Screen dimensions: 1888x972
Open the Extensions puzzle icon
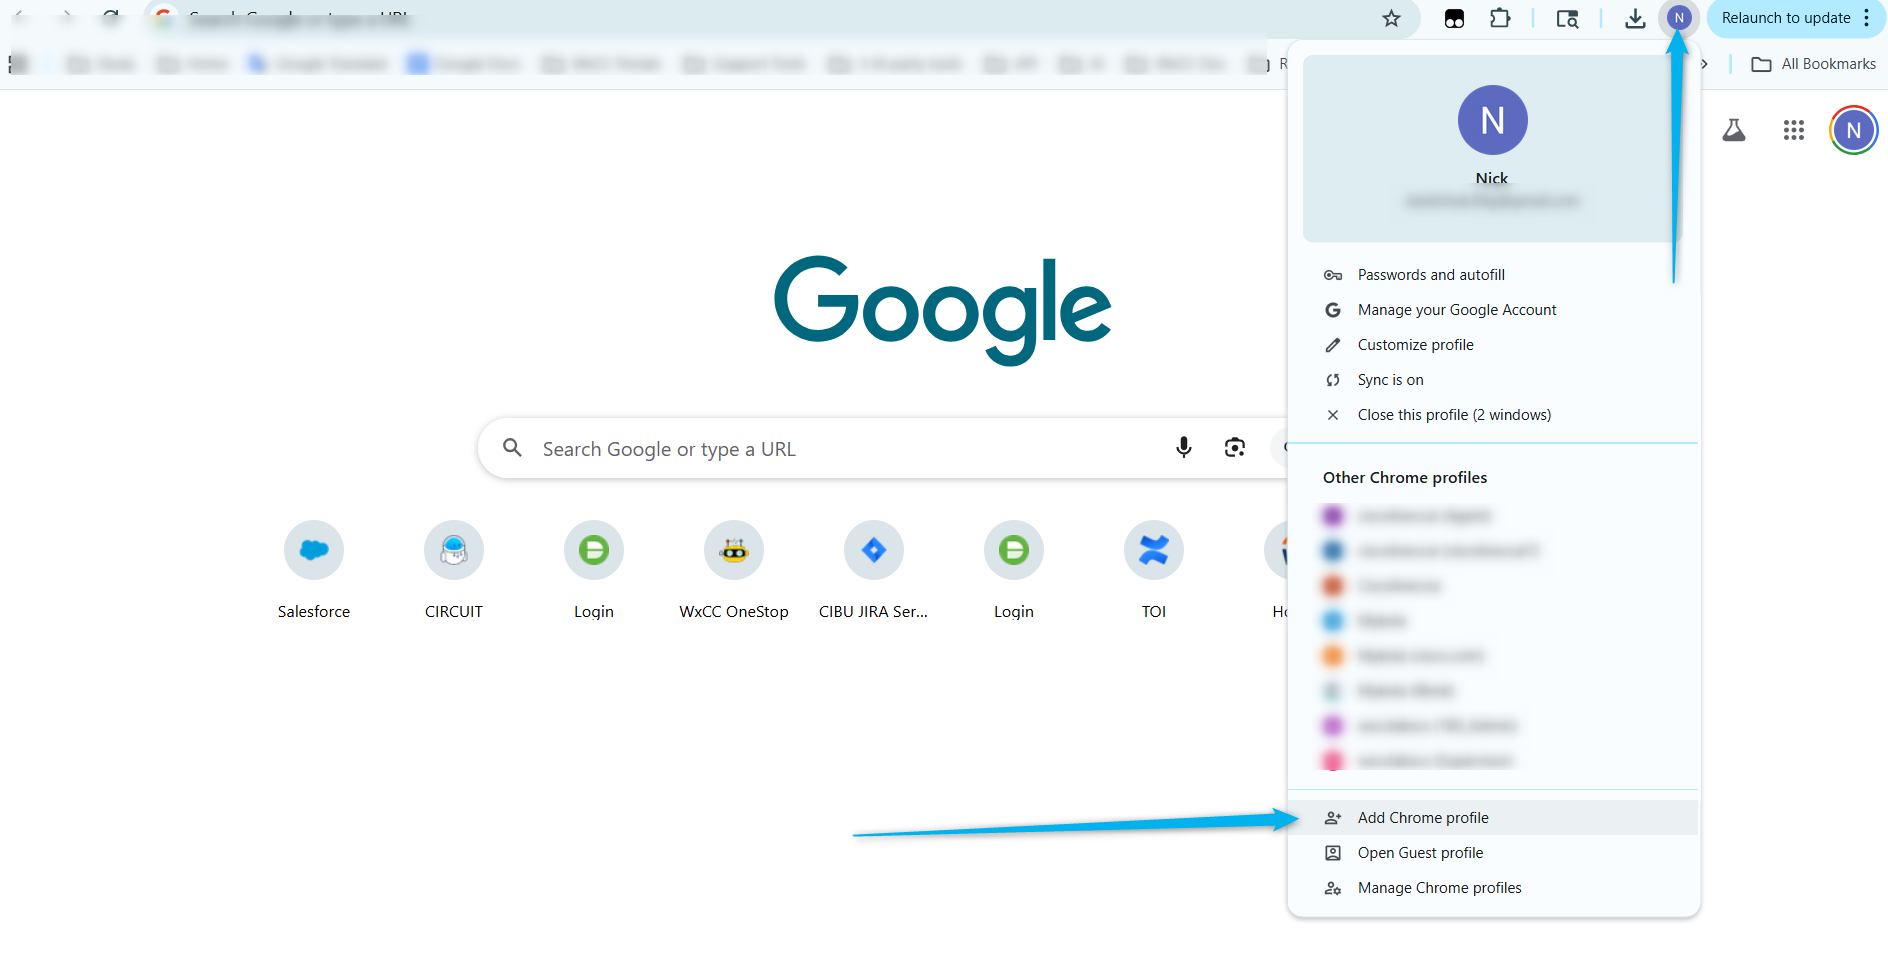point(1500,19)
